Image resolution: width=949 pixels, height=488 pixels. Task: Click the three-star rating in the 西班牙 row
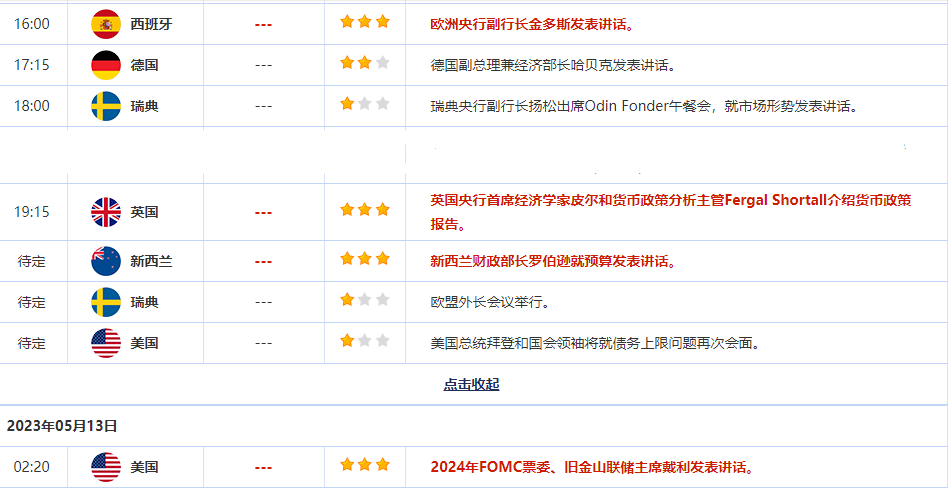click(364, 22)
